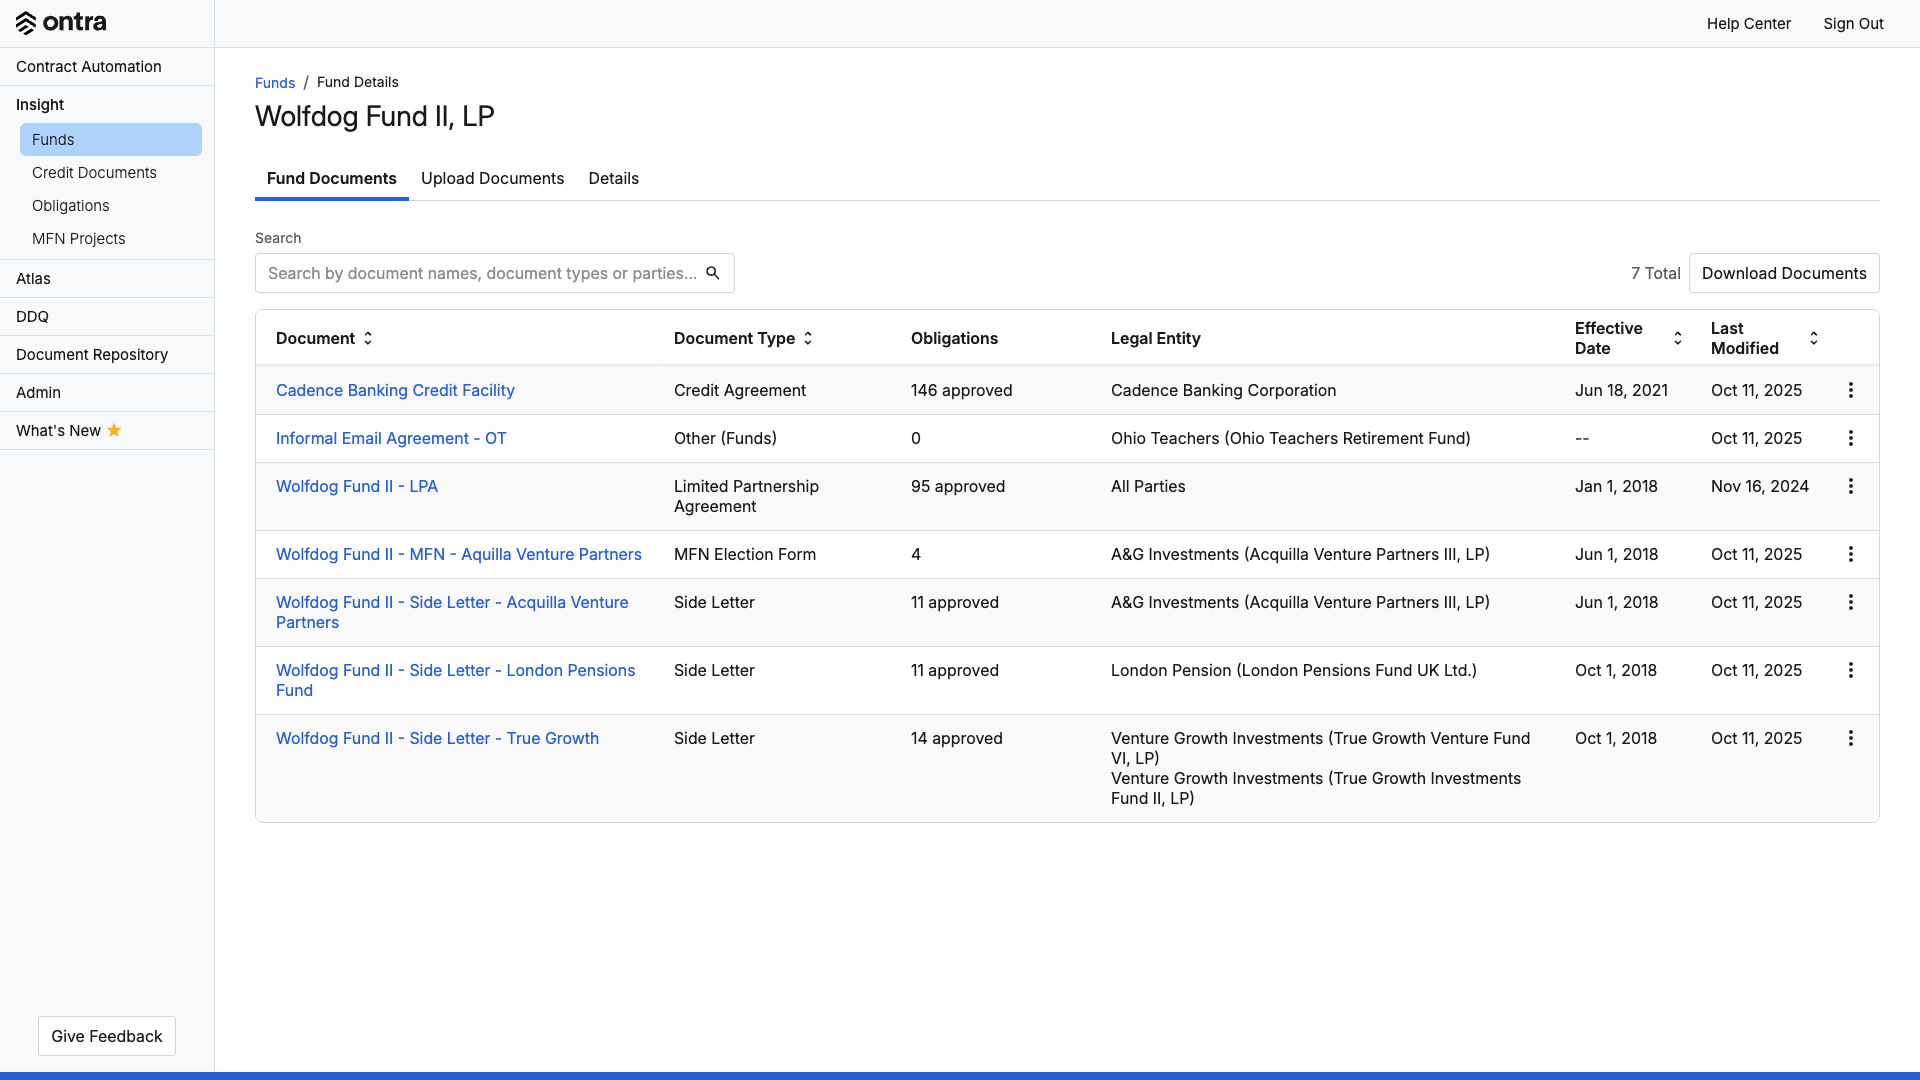Open Obligations in the Insight sidebar

(70, 205)
